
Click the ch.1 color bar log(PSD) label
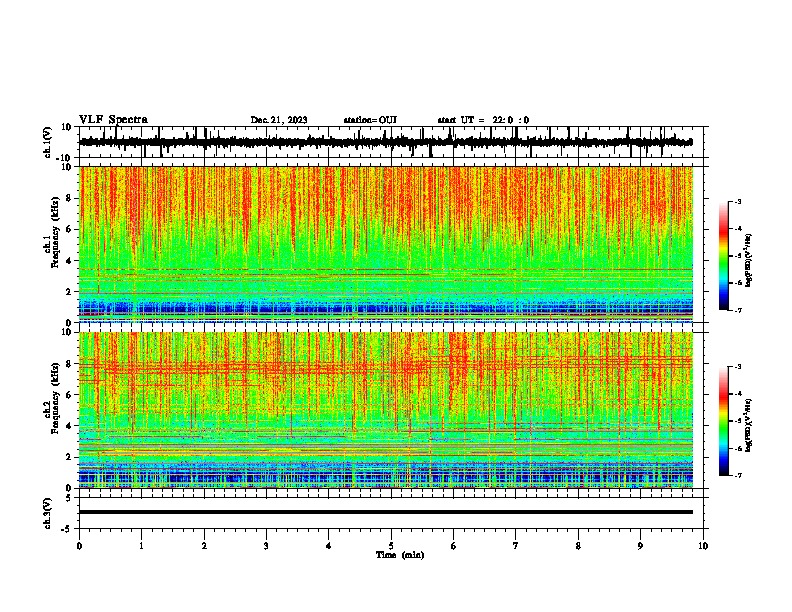pos(749,261)
